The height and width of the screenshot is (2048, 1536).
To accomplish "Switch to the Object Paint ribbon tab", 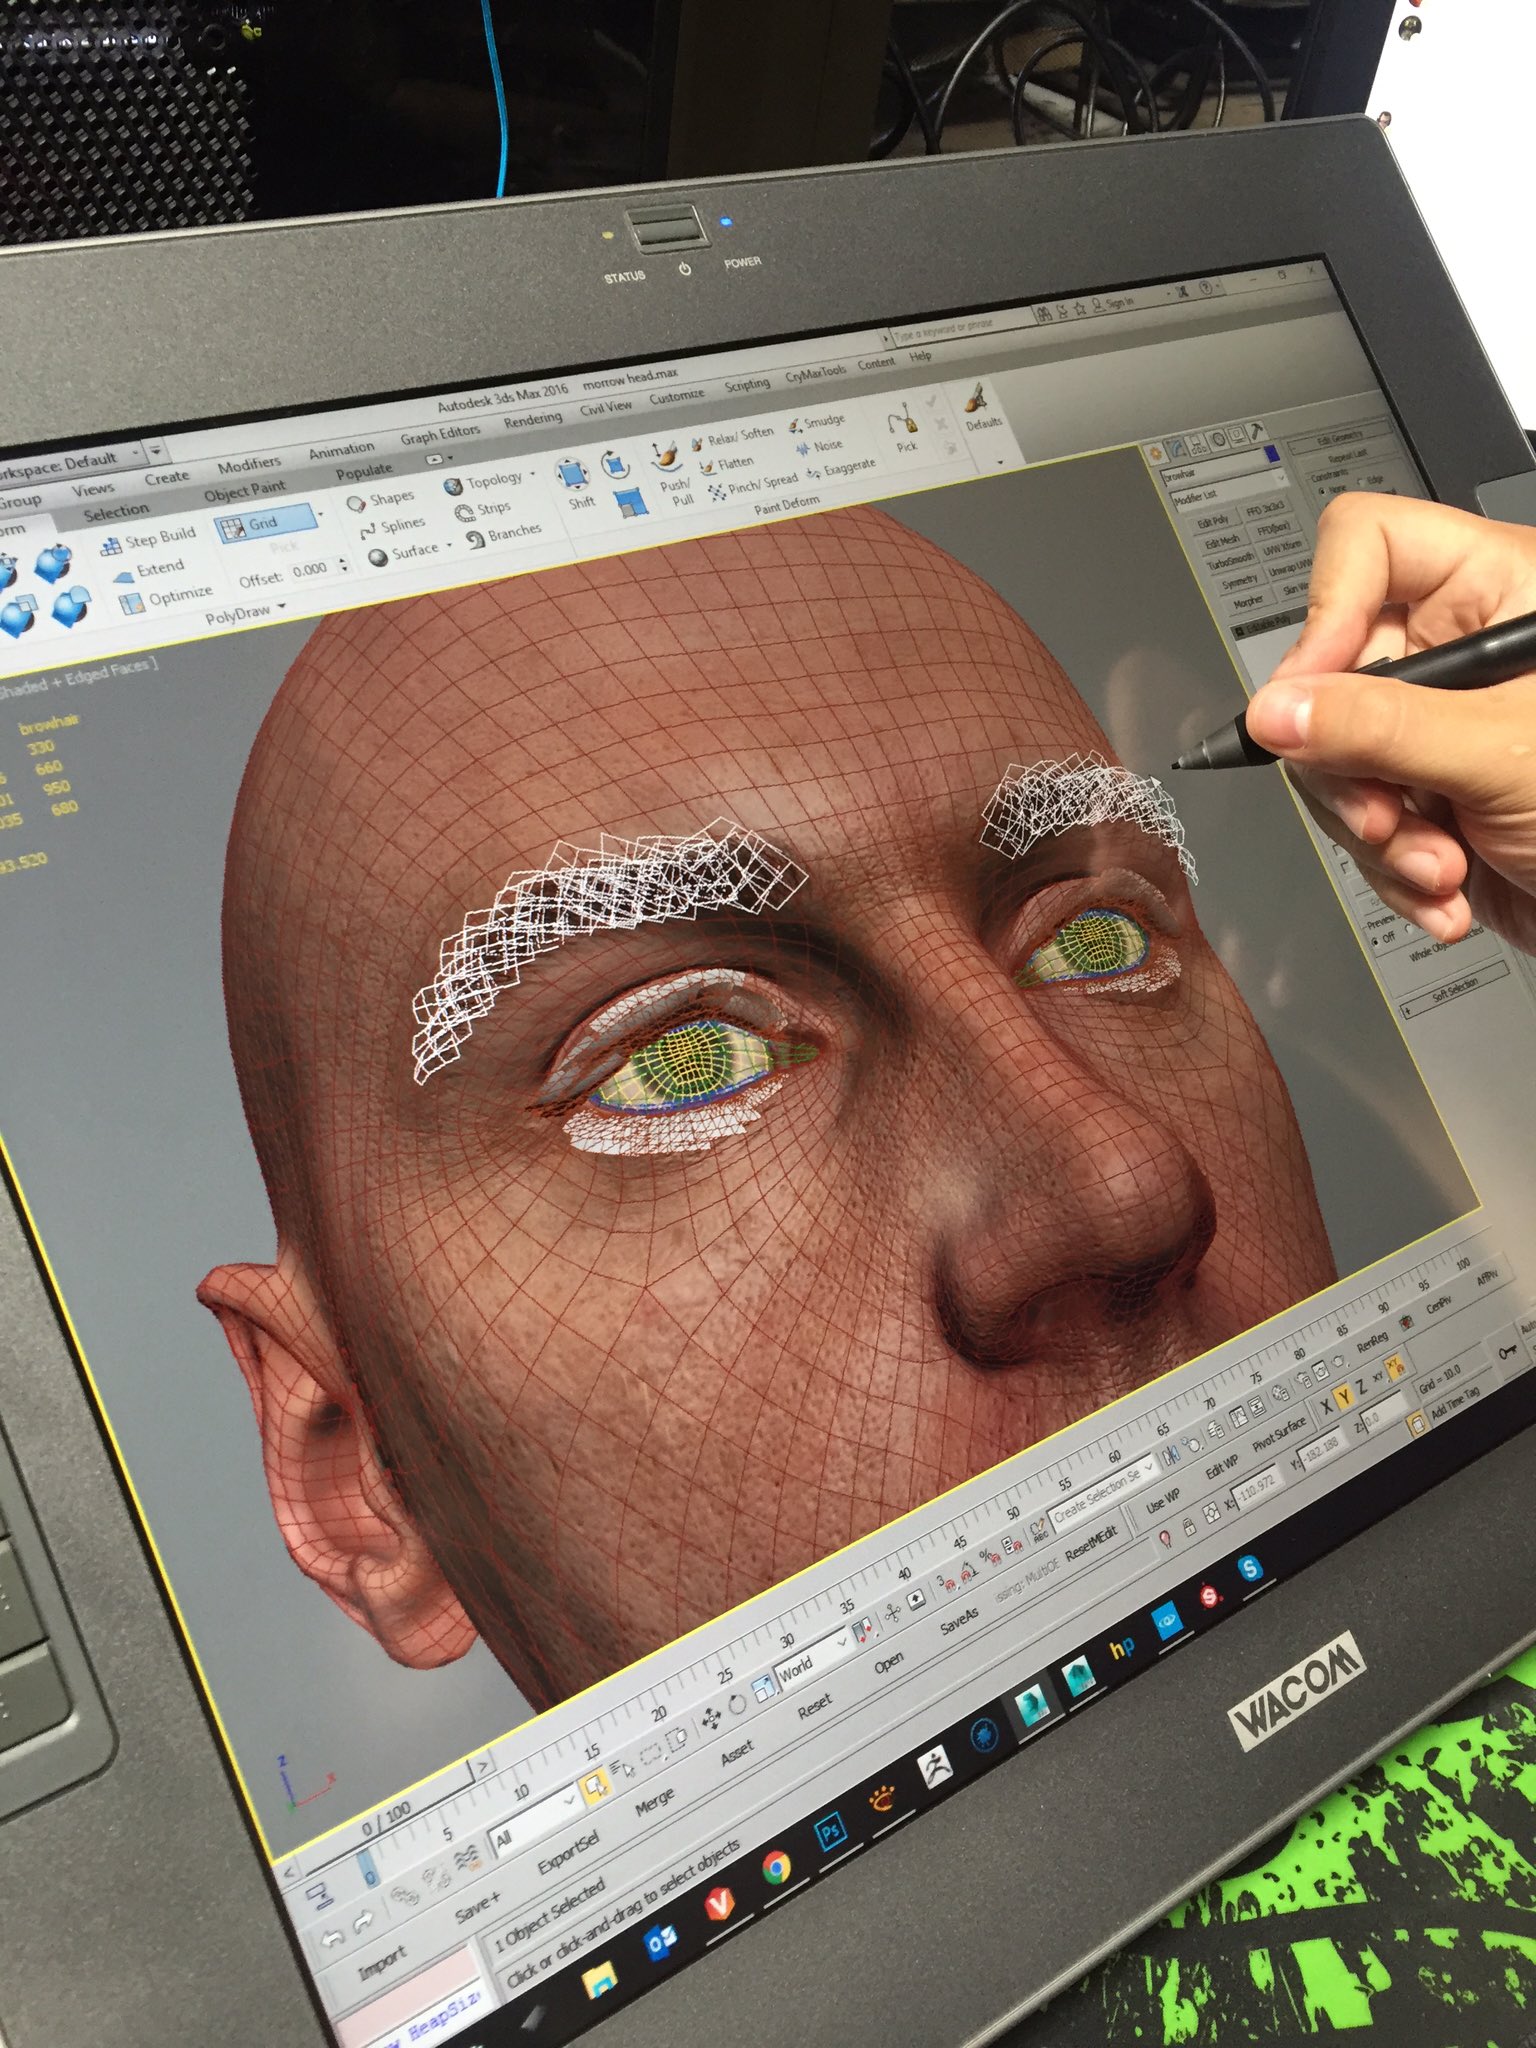I will pos(244,490).
